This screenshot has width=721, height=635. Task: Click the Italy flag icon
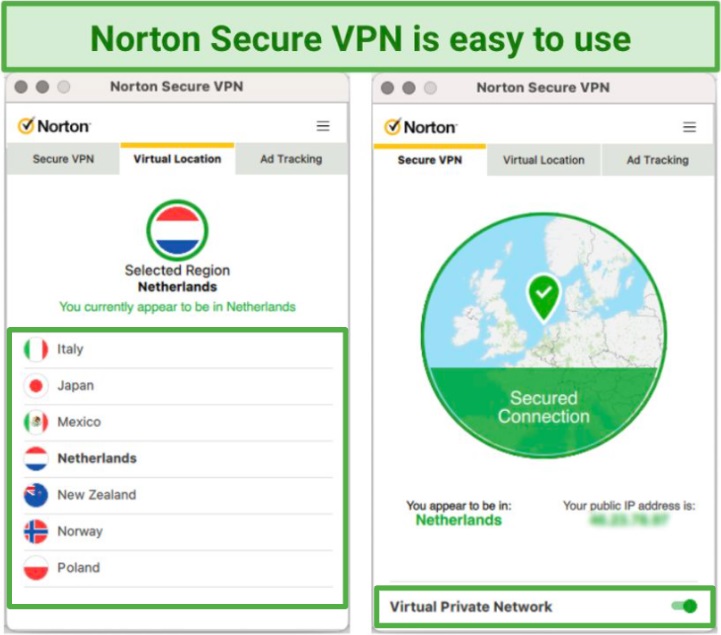point(35,349)
